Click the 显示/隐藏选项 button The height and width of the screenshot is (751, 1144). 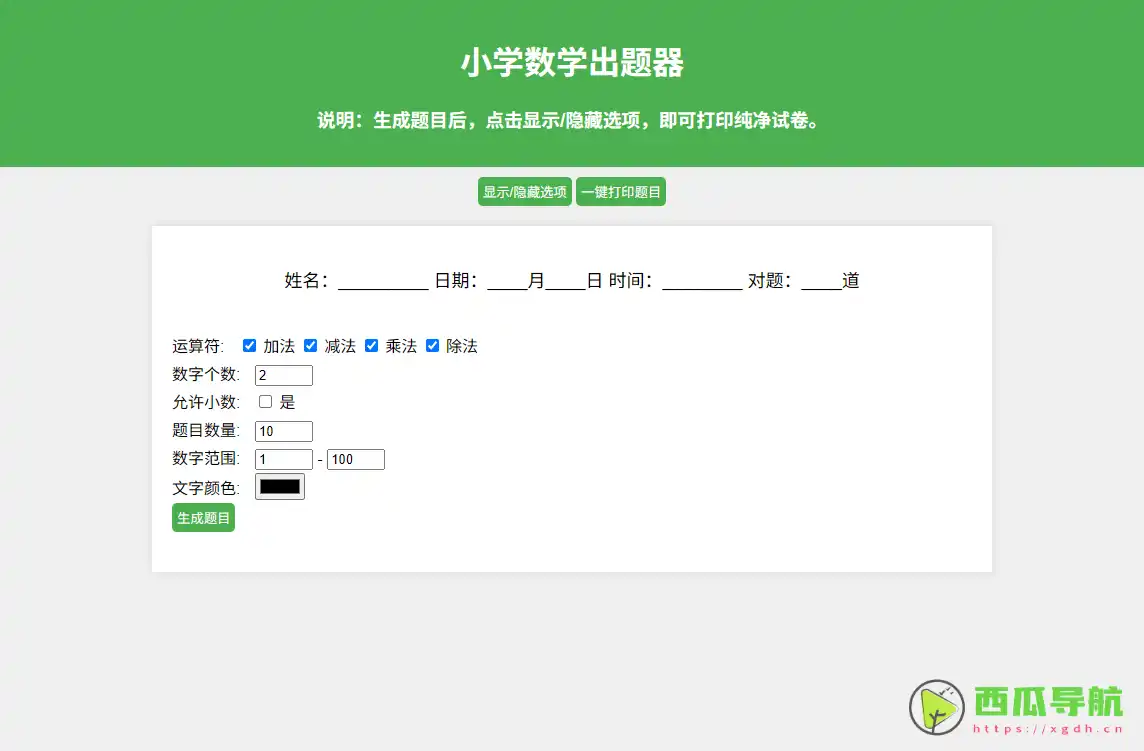coord(525,192)
